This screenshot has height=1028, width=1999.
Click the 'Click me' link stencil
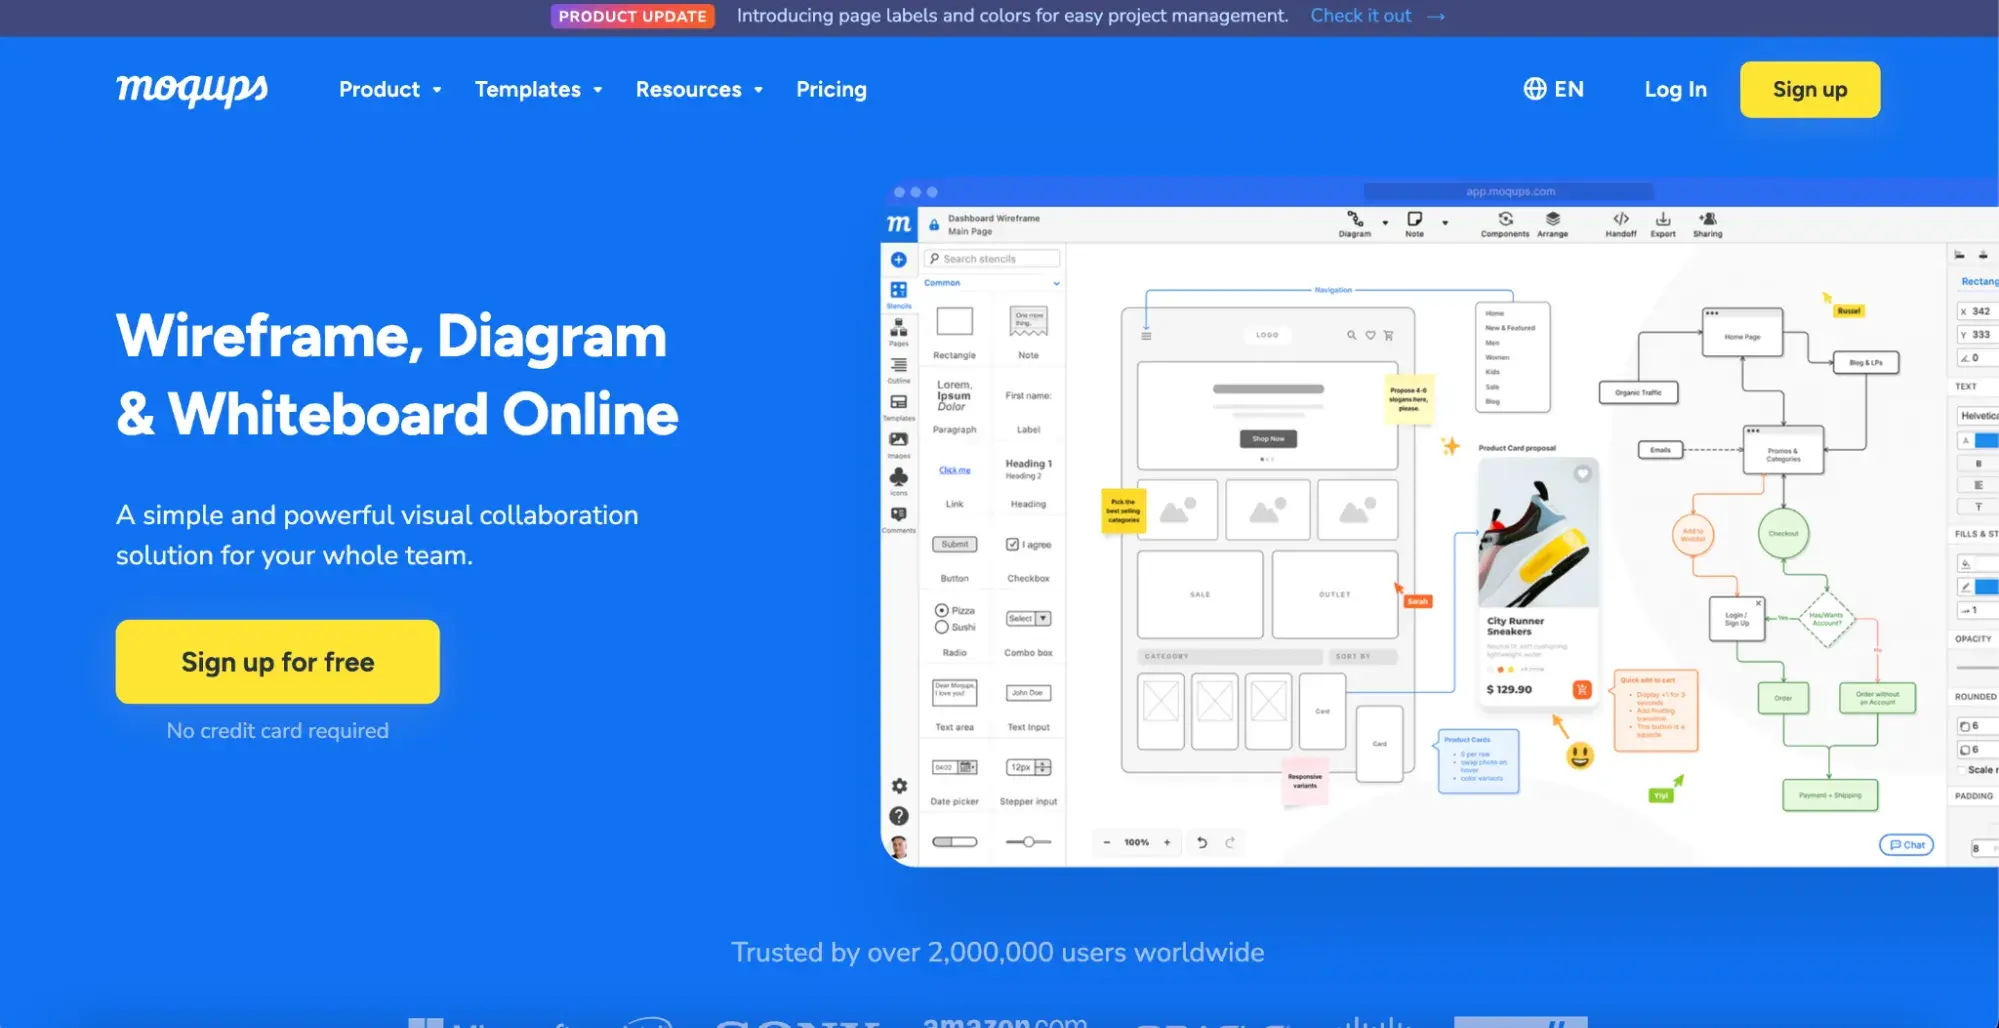pos(954,470)
